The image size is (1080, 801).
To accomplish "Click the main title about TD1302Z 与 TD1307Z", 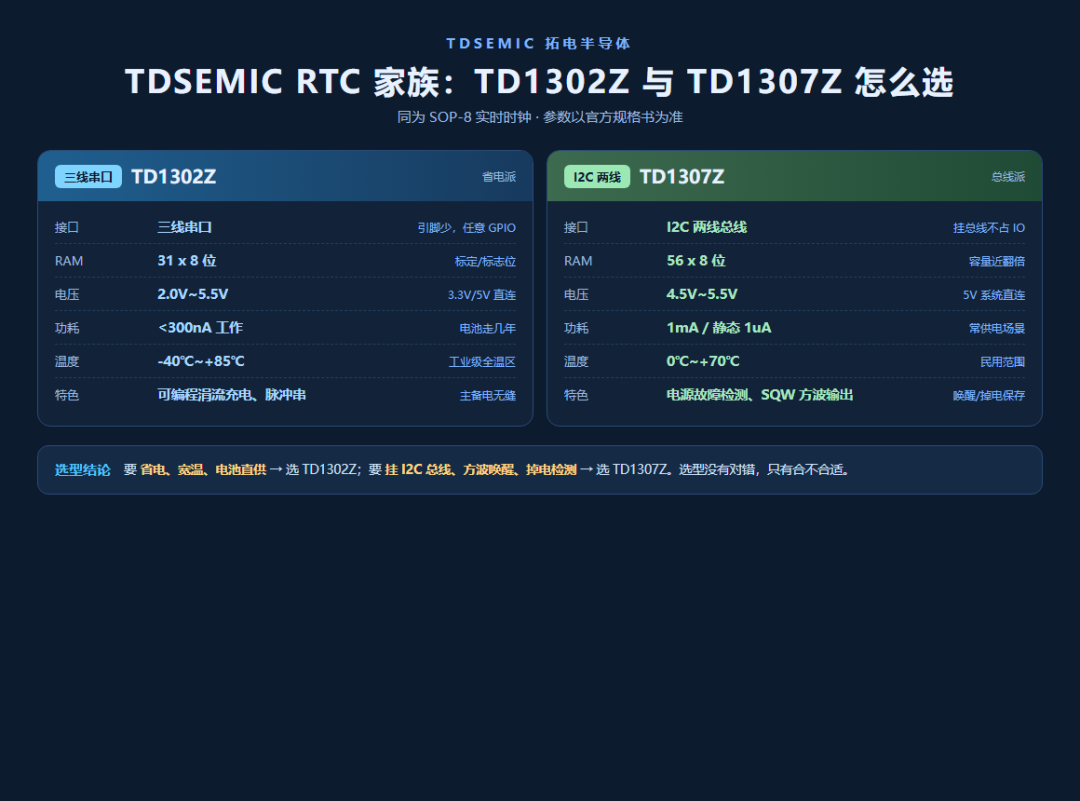I will coord(539,82).
